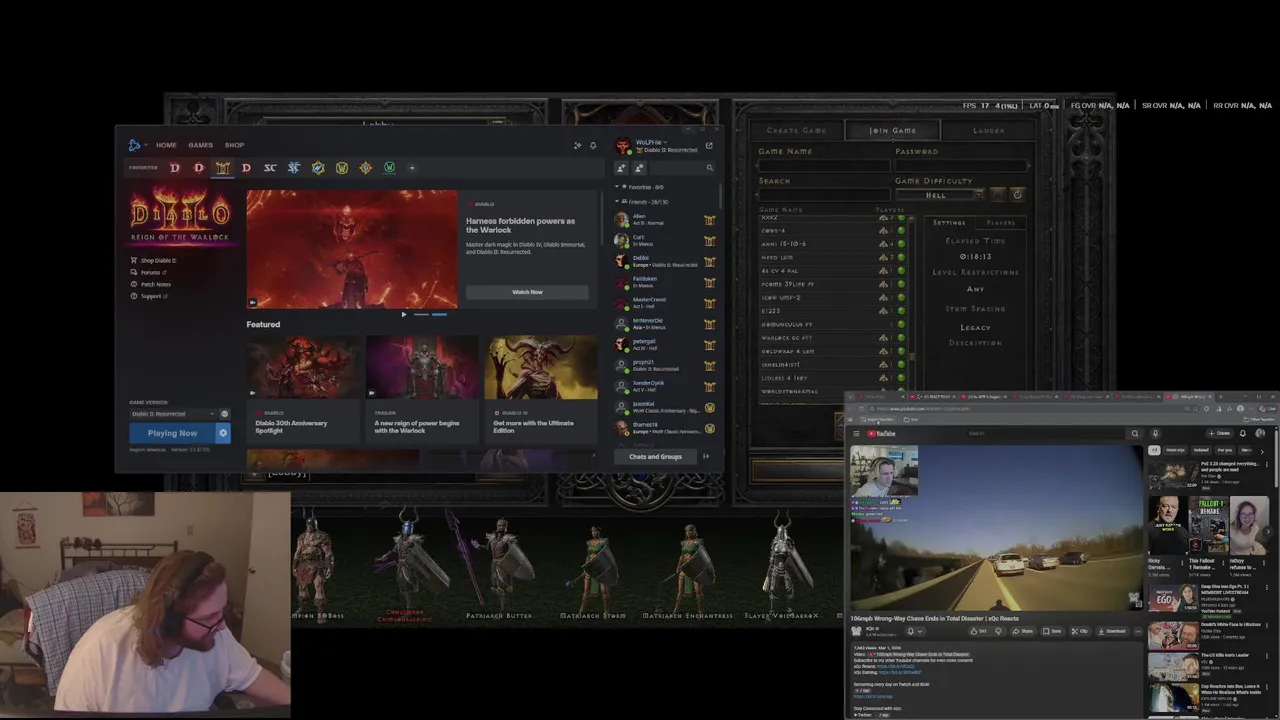
Task: Click the What's New sparkle icon in Battle.net
Action: point(577,145)
